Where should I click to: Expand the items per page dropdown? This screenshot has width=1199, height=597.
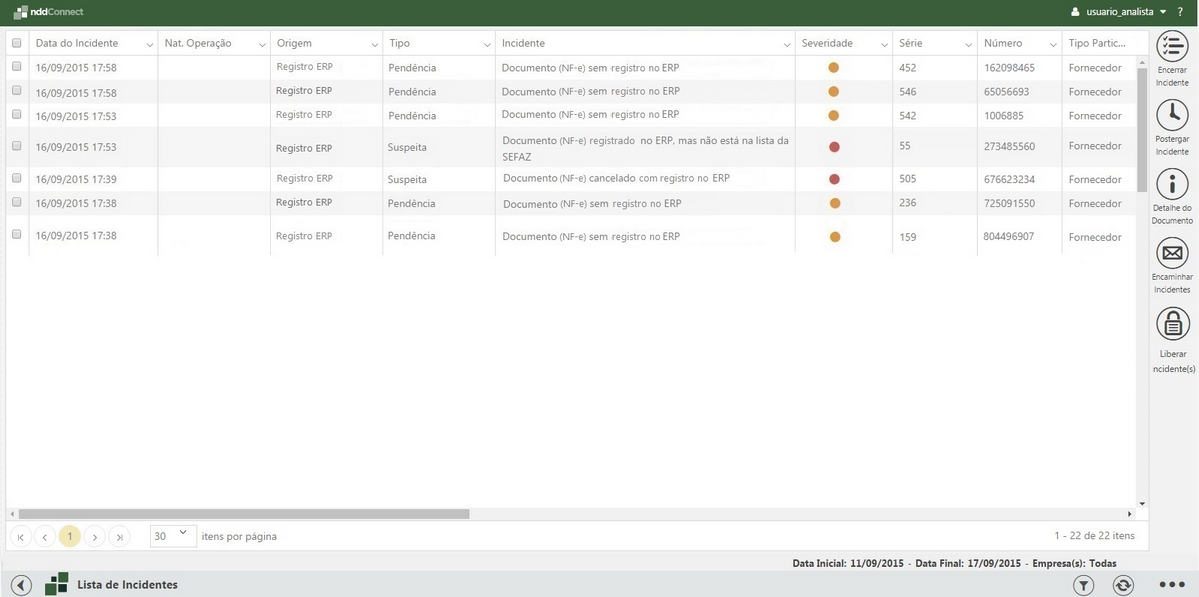171,536
